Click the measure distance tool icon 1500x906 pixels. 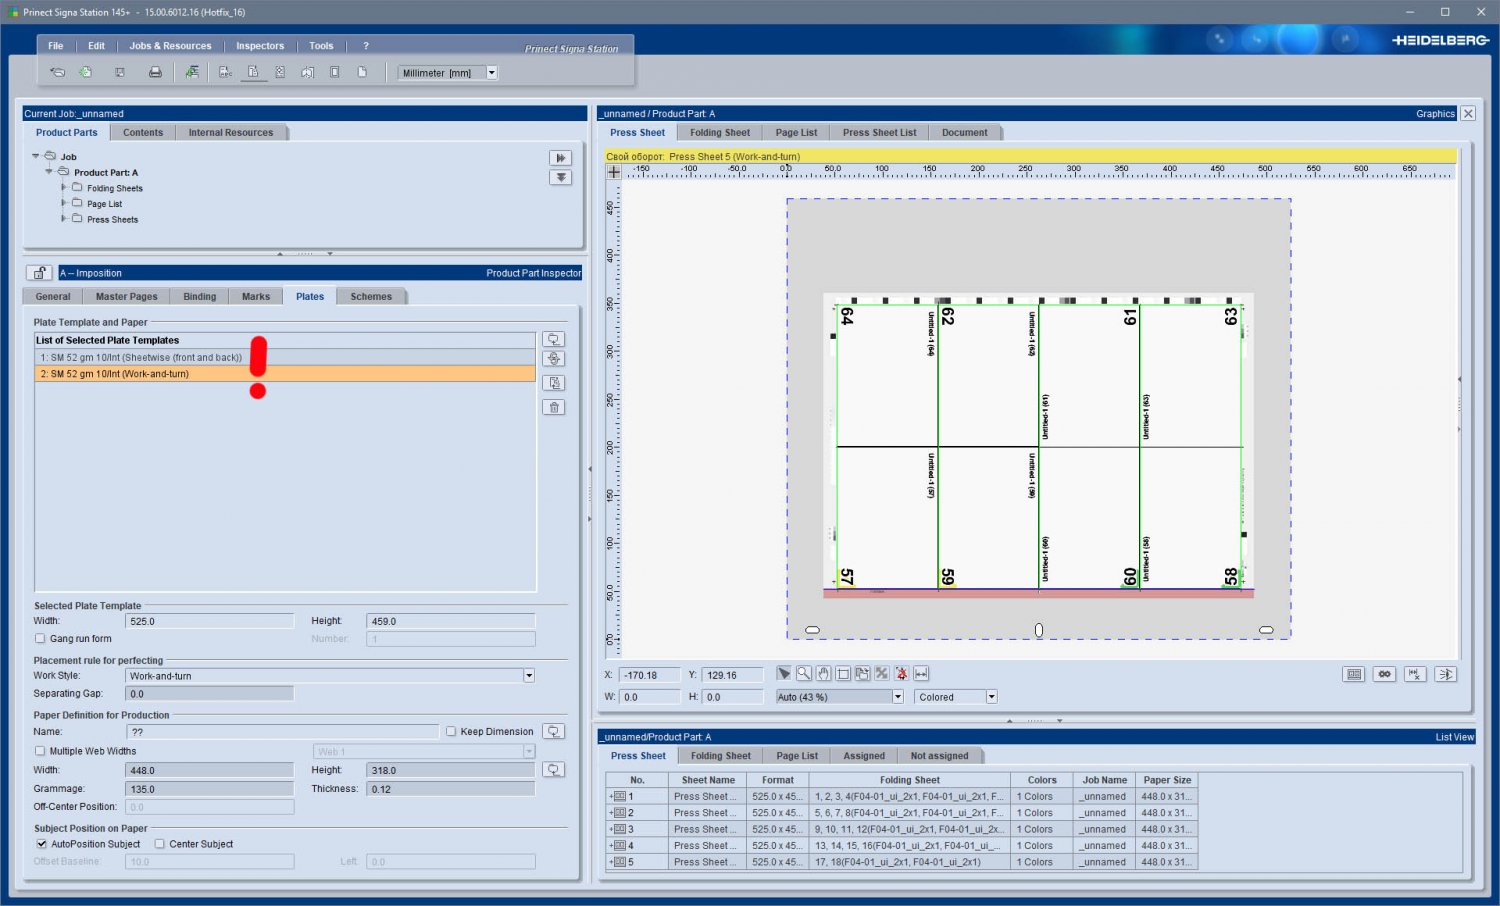(921, 674)
